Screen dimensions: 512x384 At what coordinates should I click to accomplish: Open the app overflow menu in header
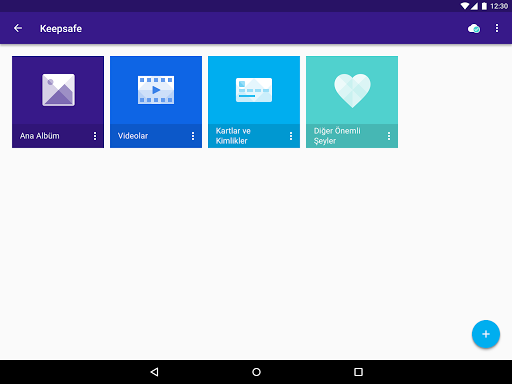(497, 28)
